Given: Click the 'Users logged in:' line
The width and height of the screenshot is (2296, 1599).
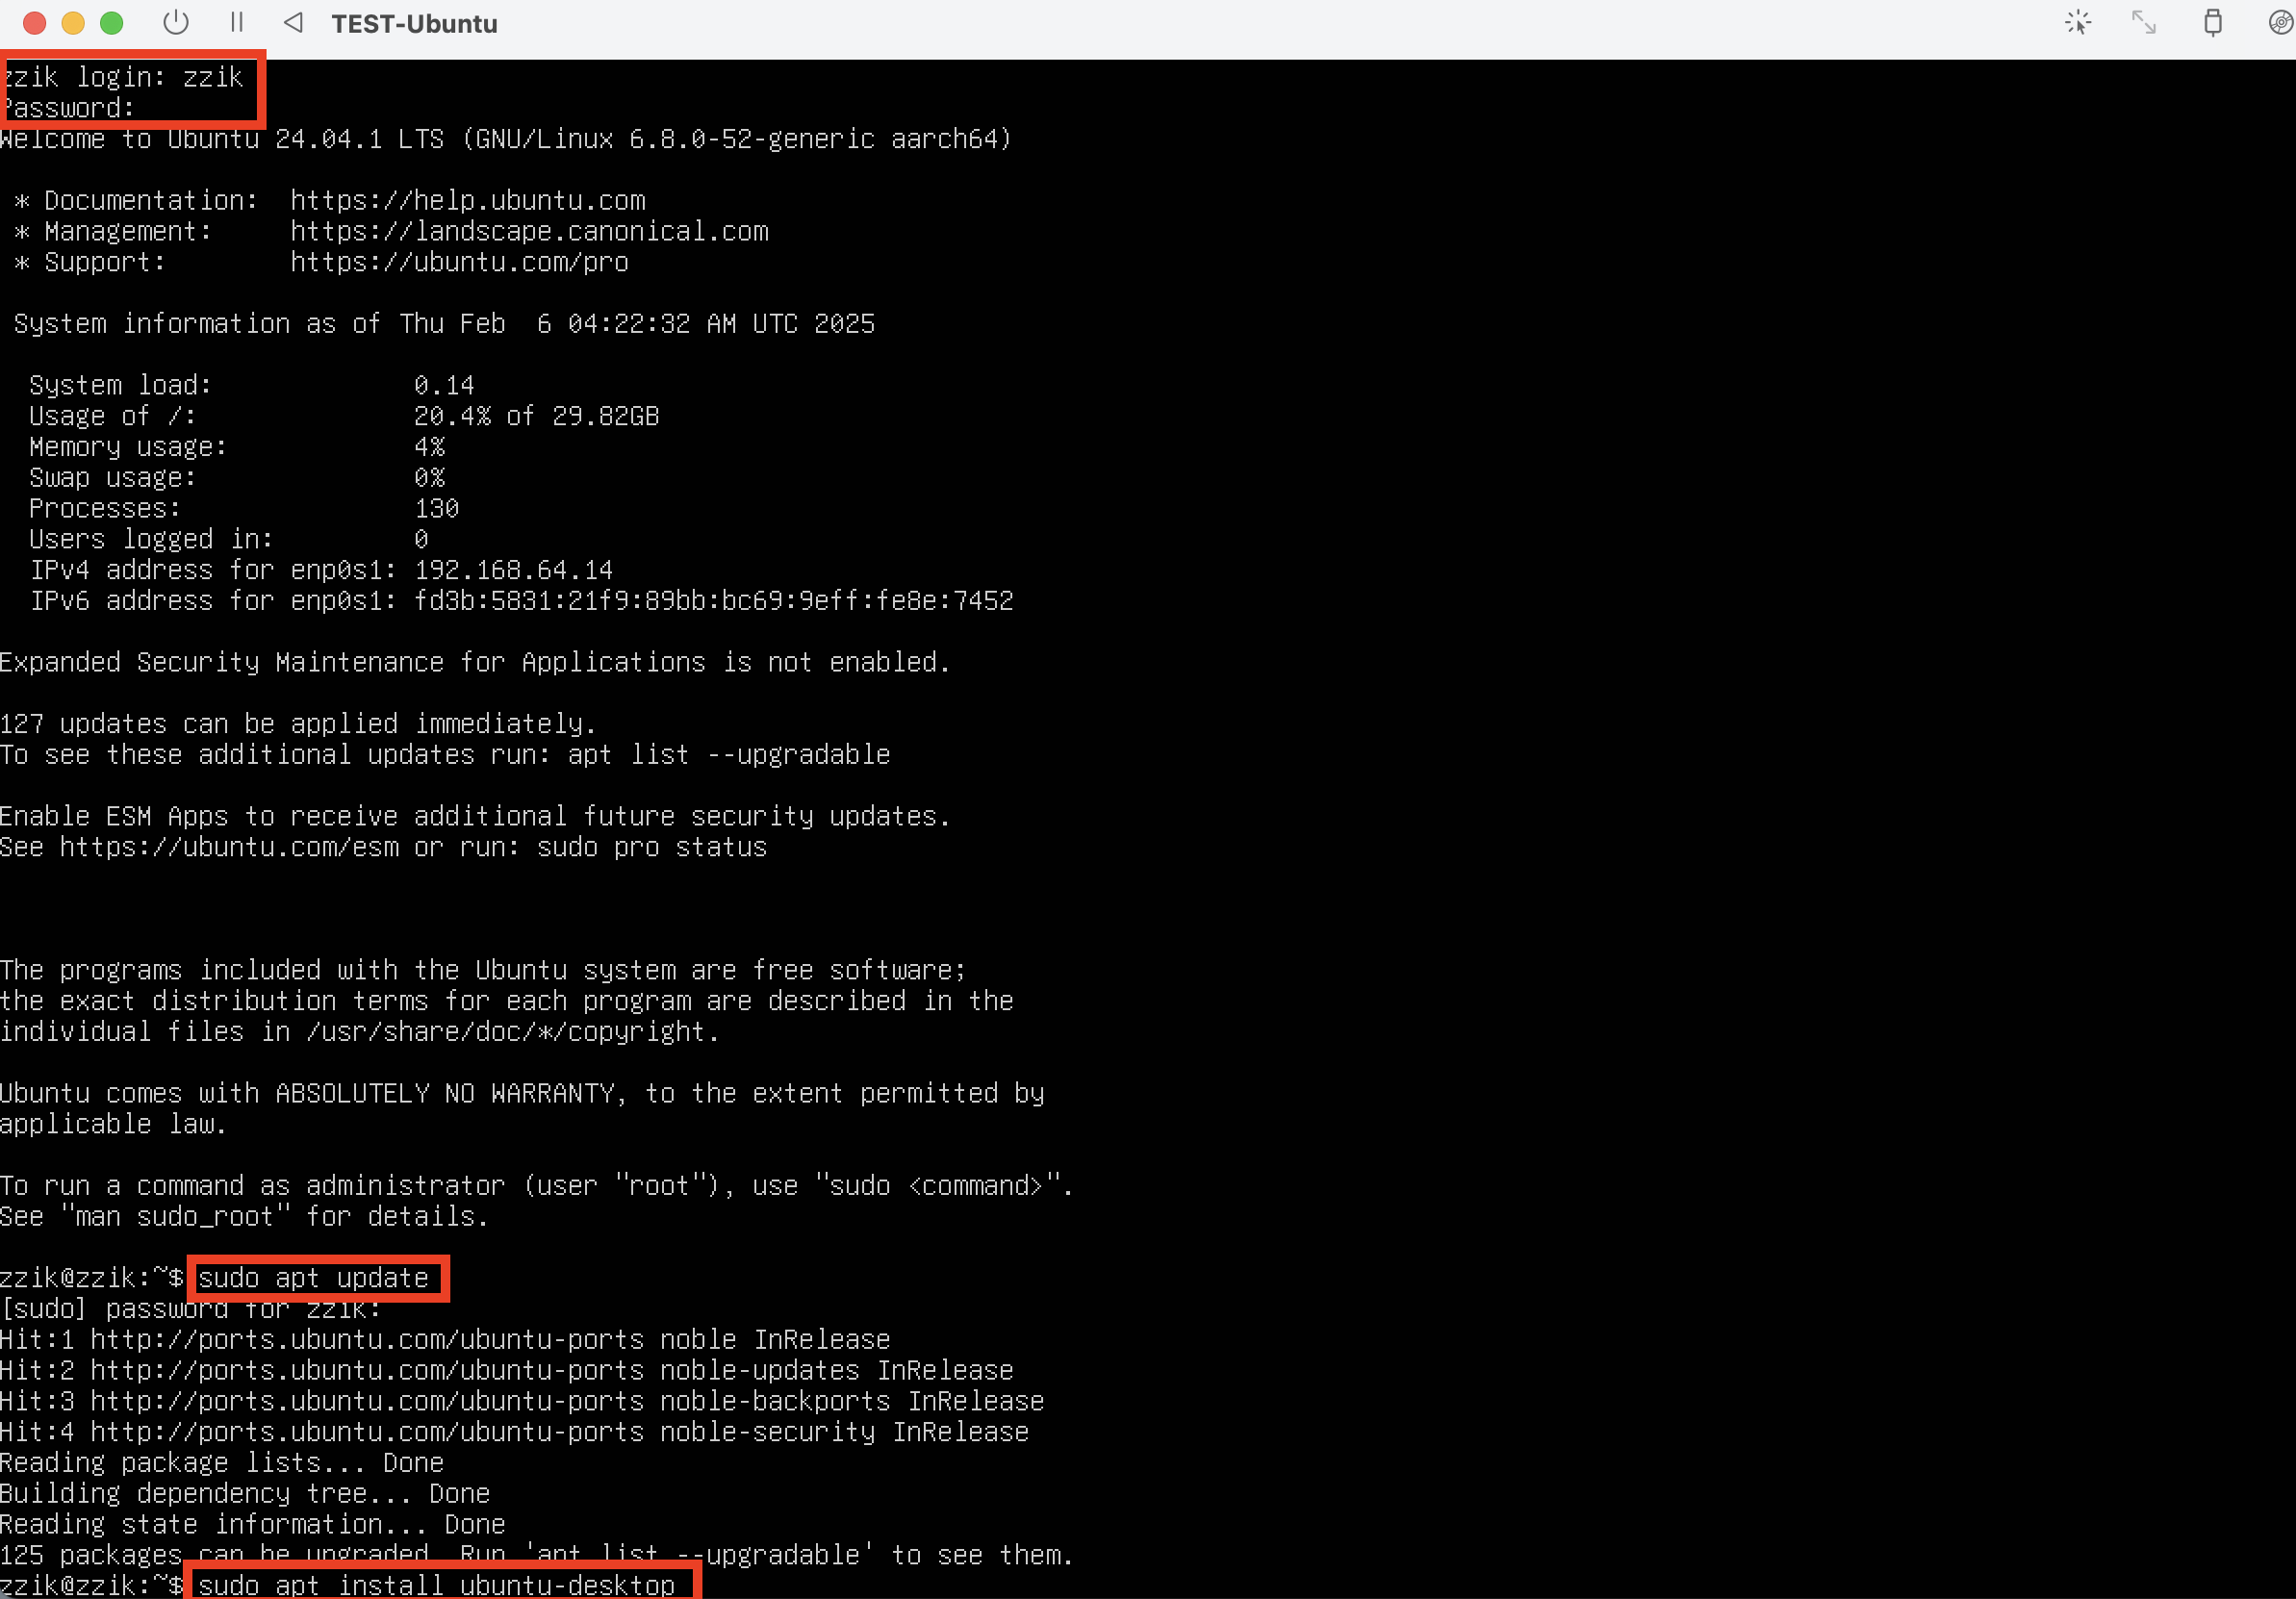Looking at the screenshot, I should tap(229, 539).
